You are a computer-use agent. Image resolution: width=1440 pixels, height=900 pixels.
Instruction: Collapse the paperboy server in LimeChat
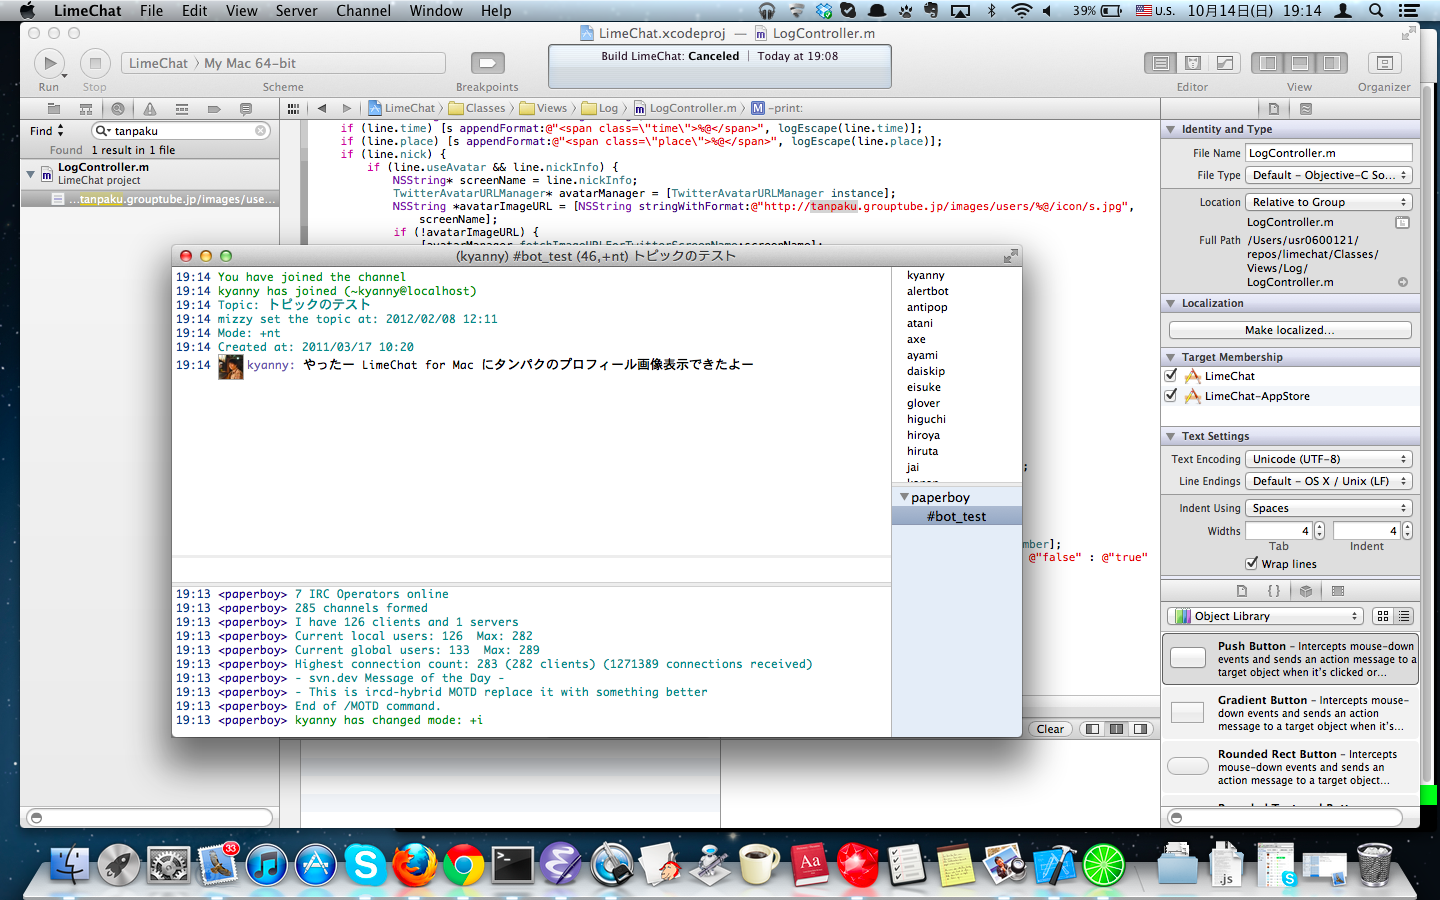pyautogui.click(x=904, y=497)
